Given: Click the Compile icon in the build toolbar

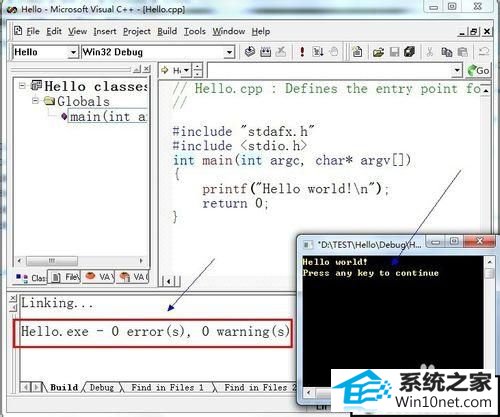Looking at the screenshot, I should pos(250,52).
